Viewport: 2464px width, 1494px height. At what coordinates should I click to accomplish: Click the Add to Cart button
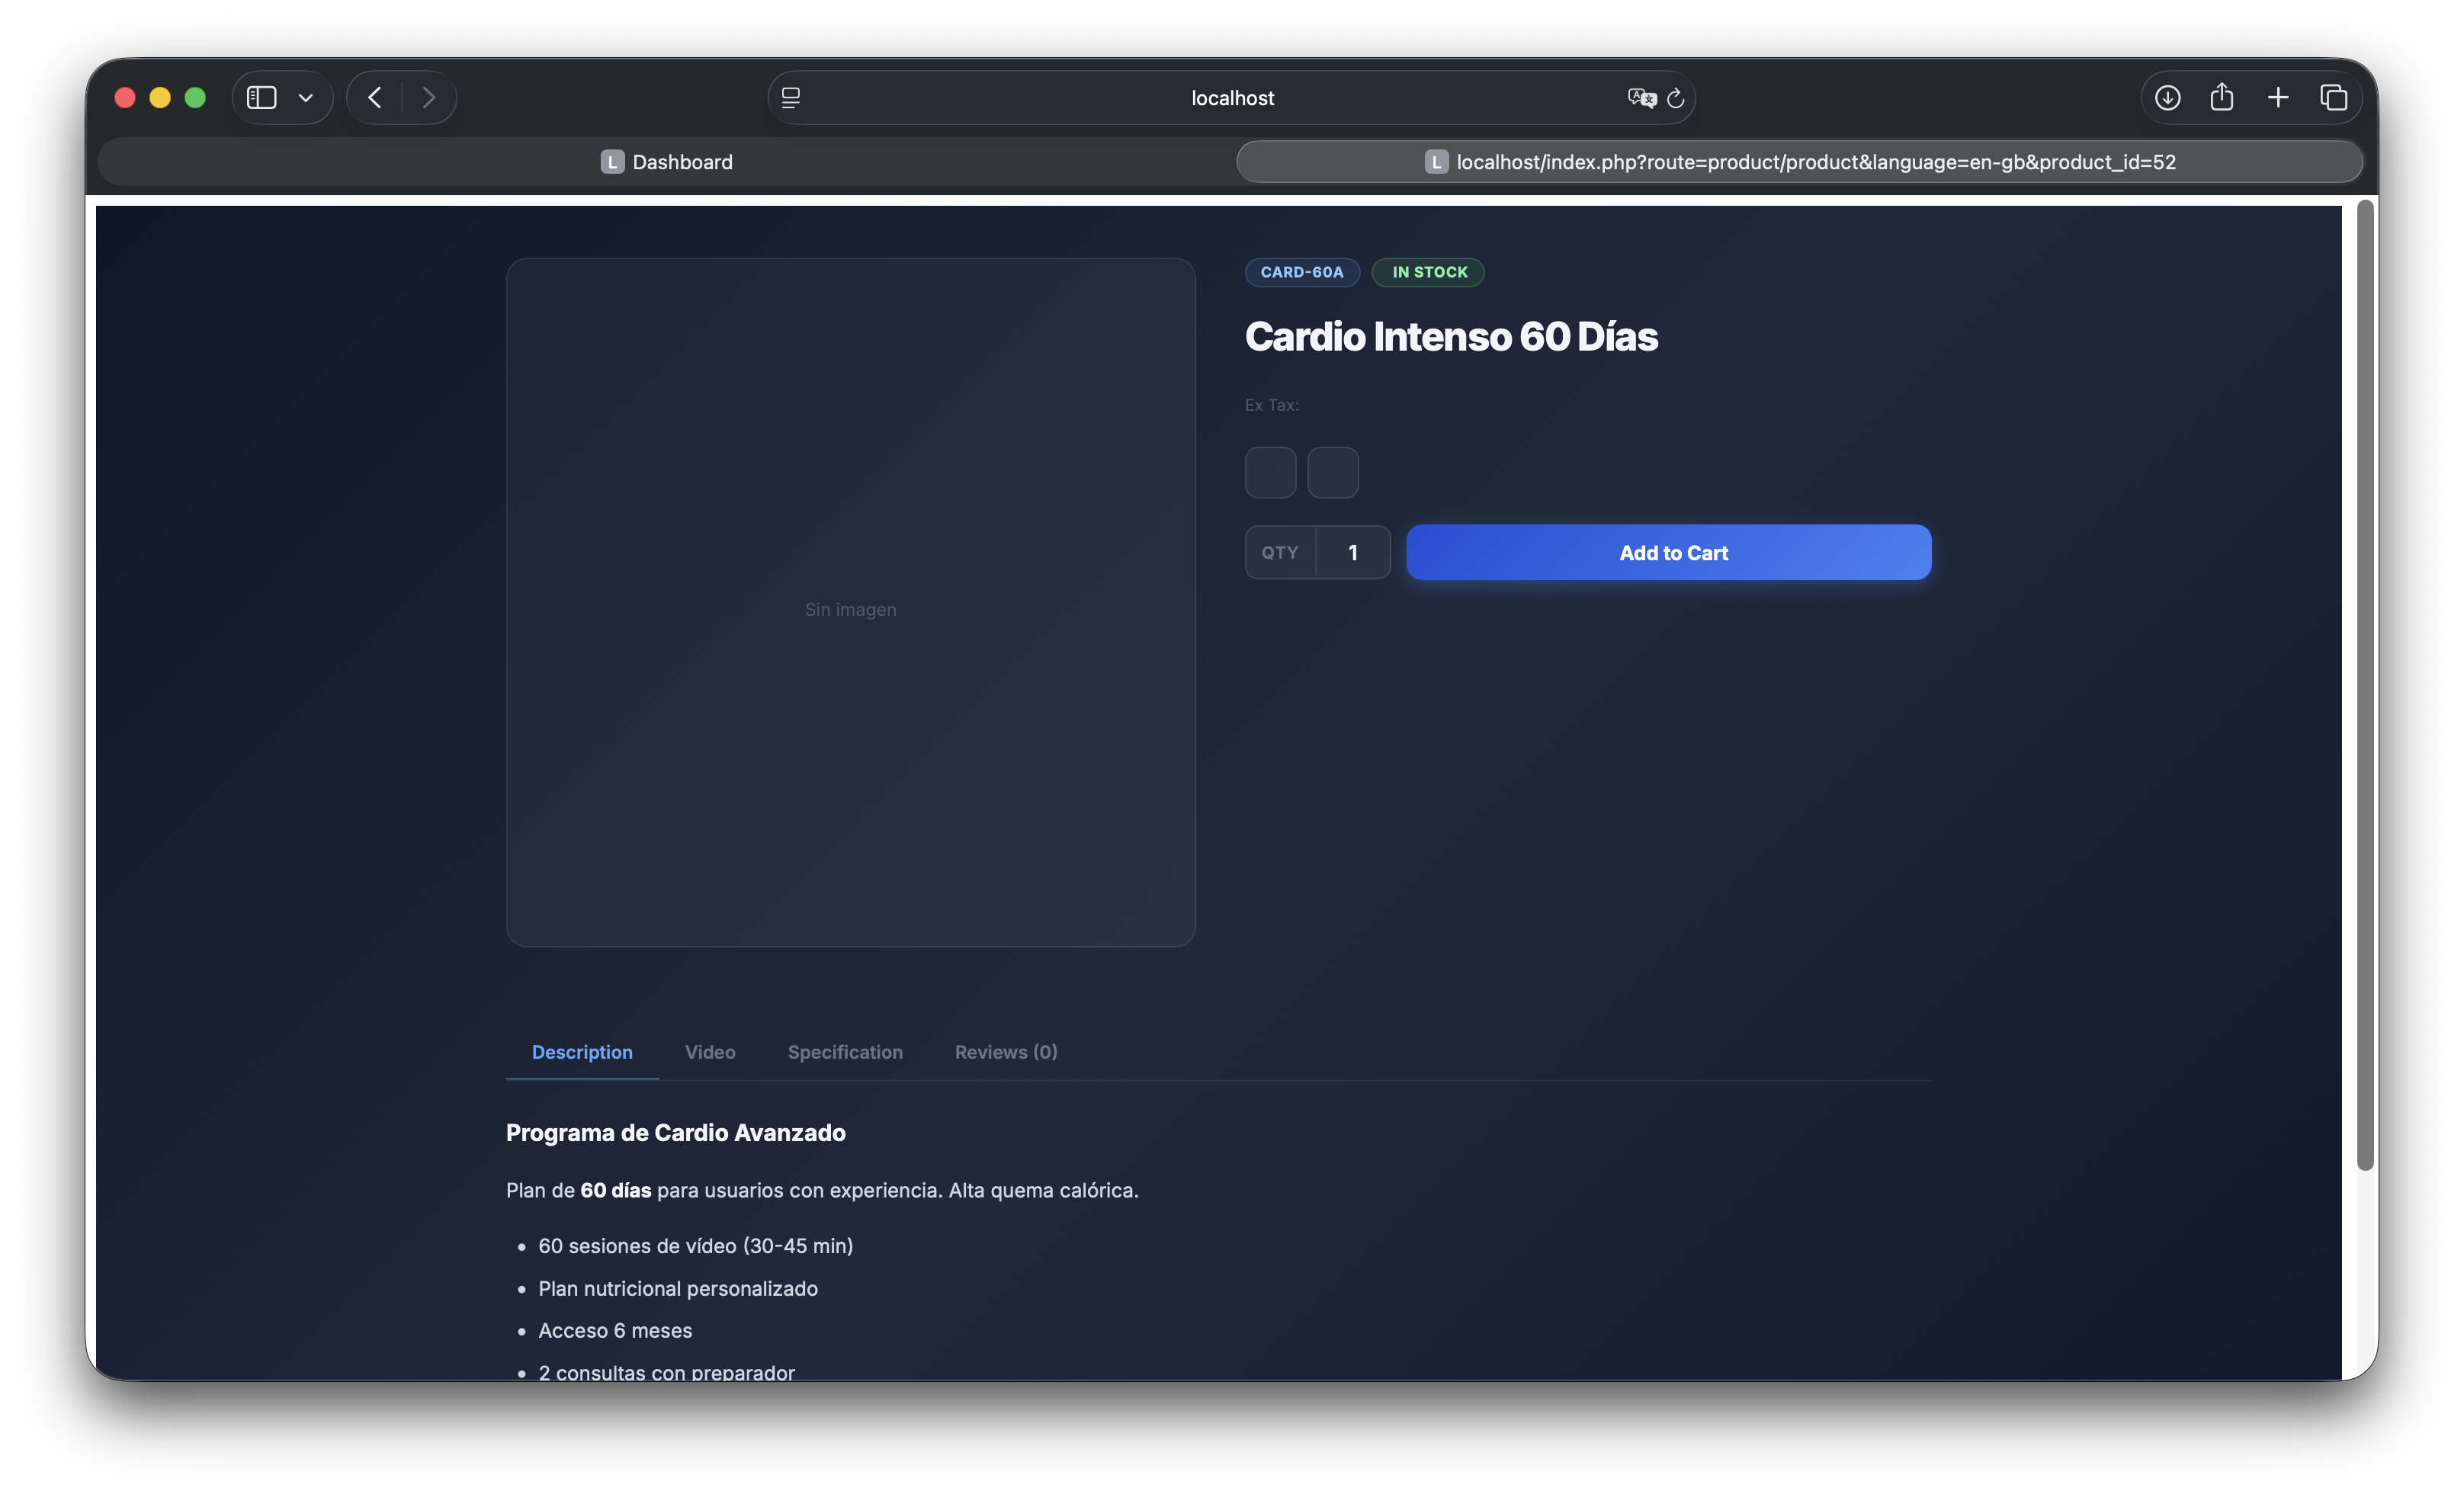tap(1668, 552)
